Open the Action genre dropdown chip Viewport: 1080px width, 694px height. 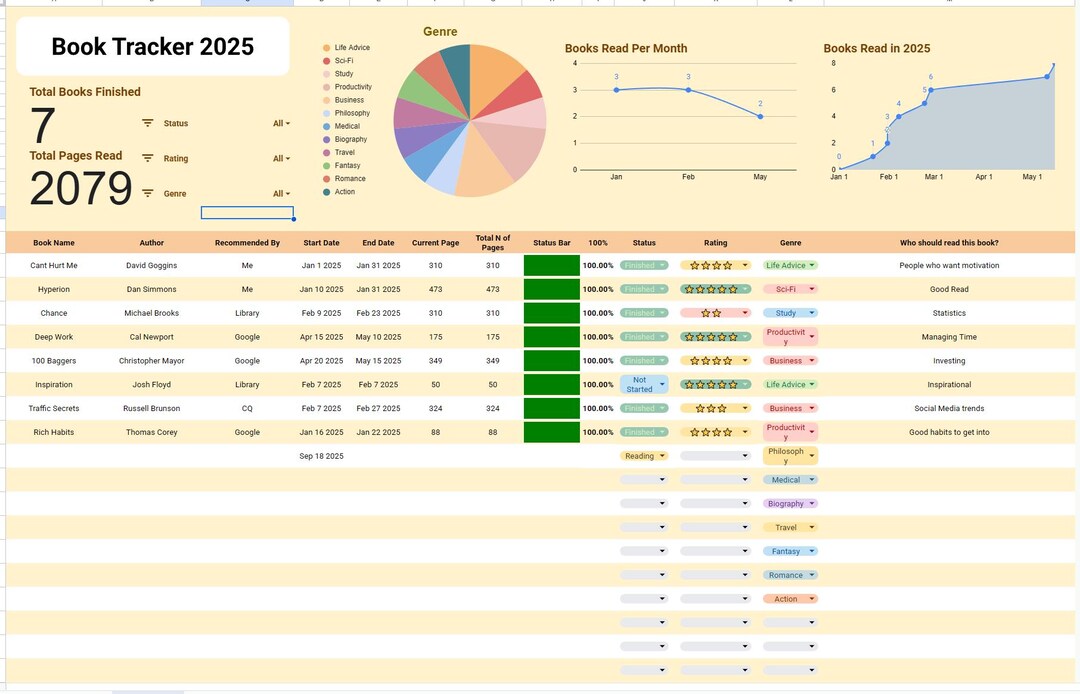pos(790,599)
